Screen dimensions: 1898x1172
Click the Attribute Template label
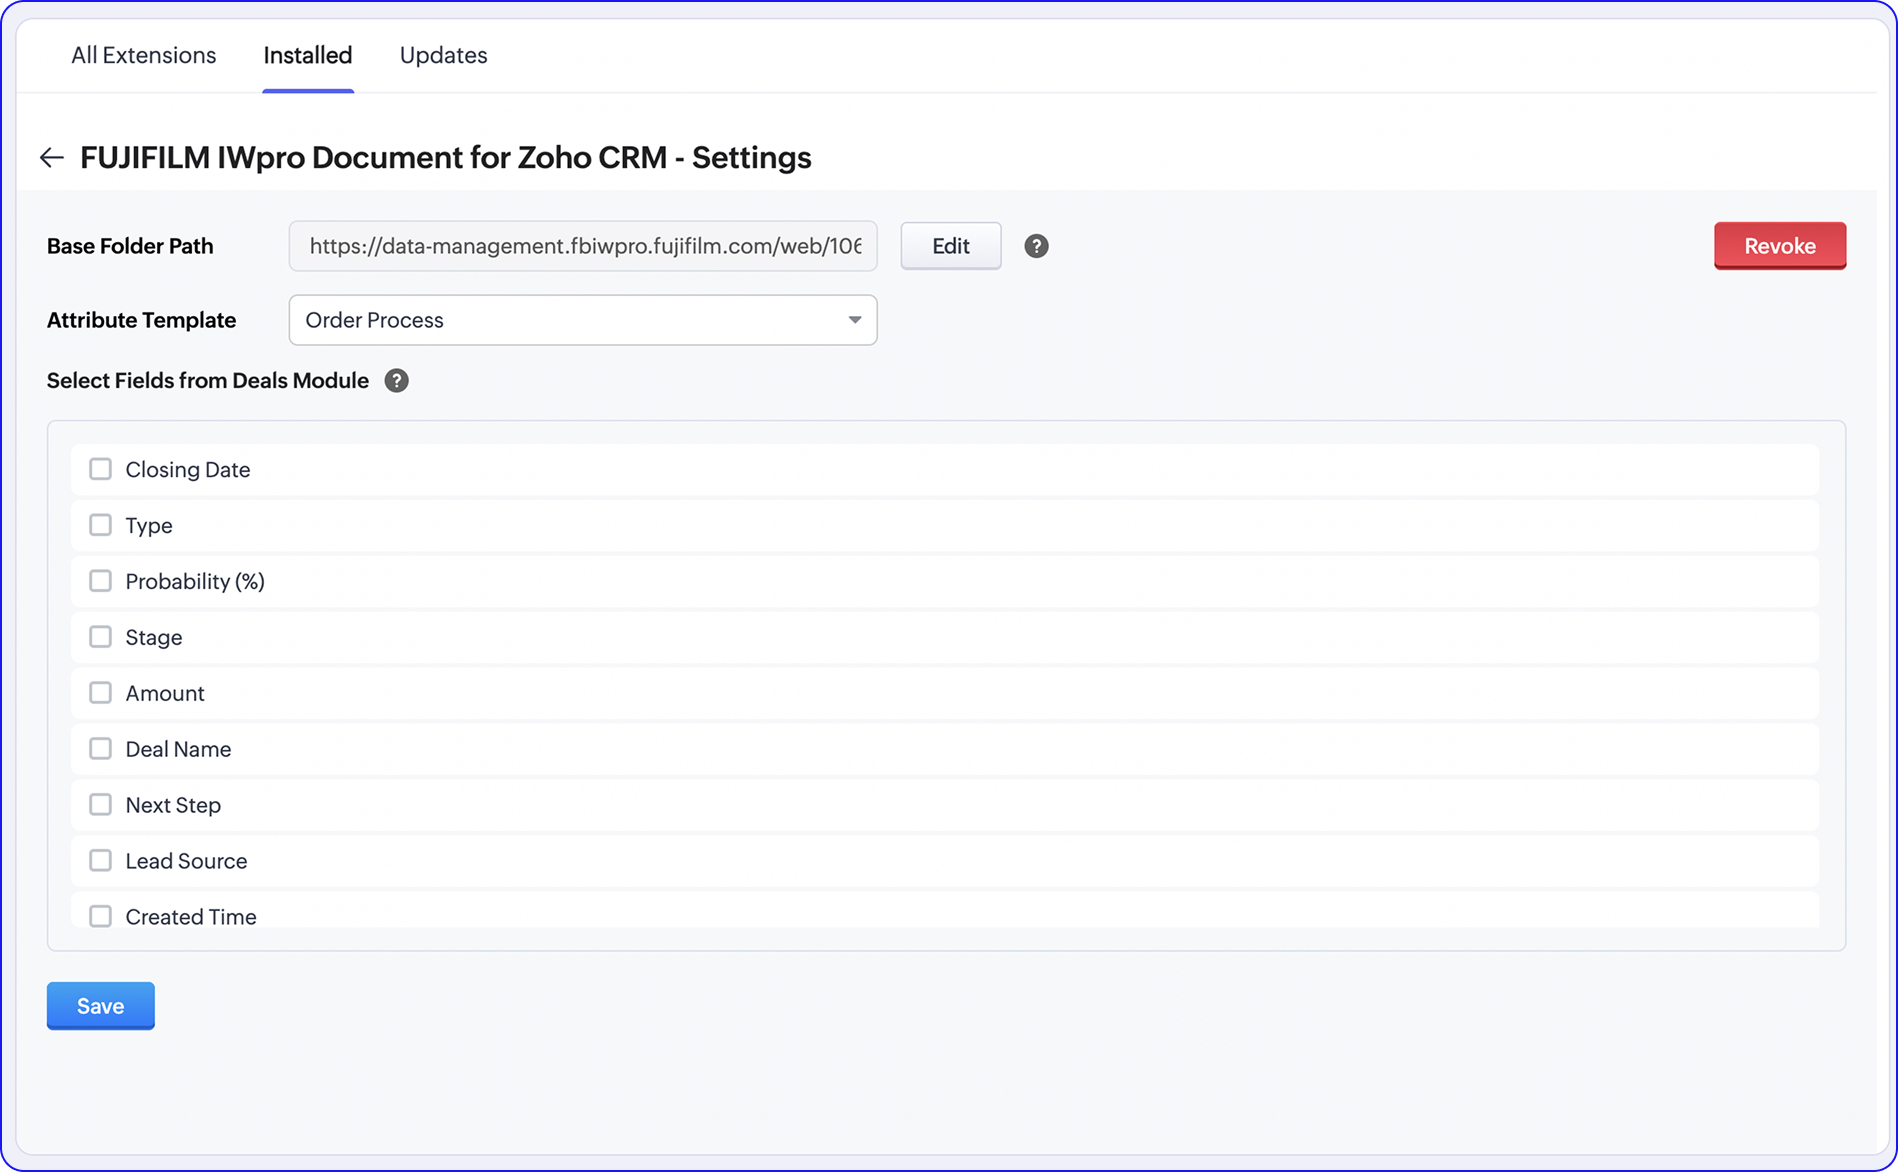tap(141, 320)
